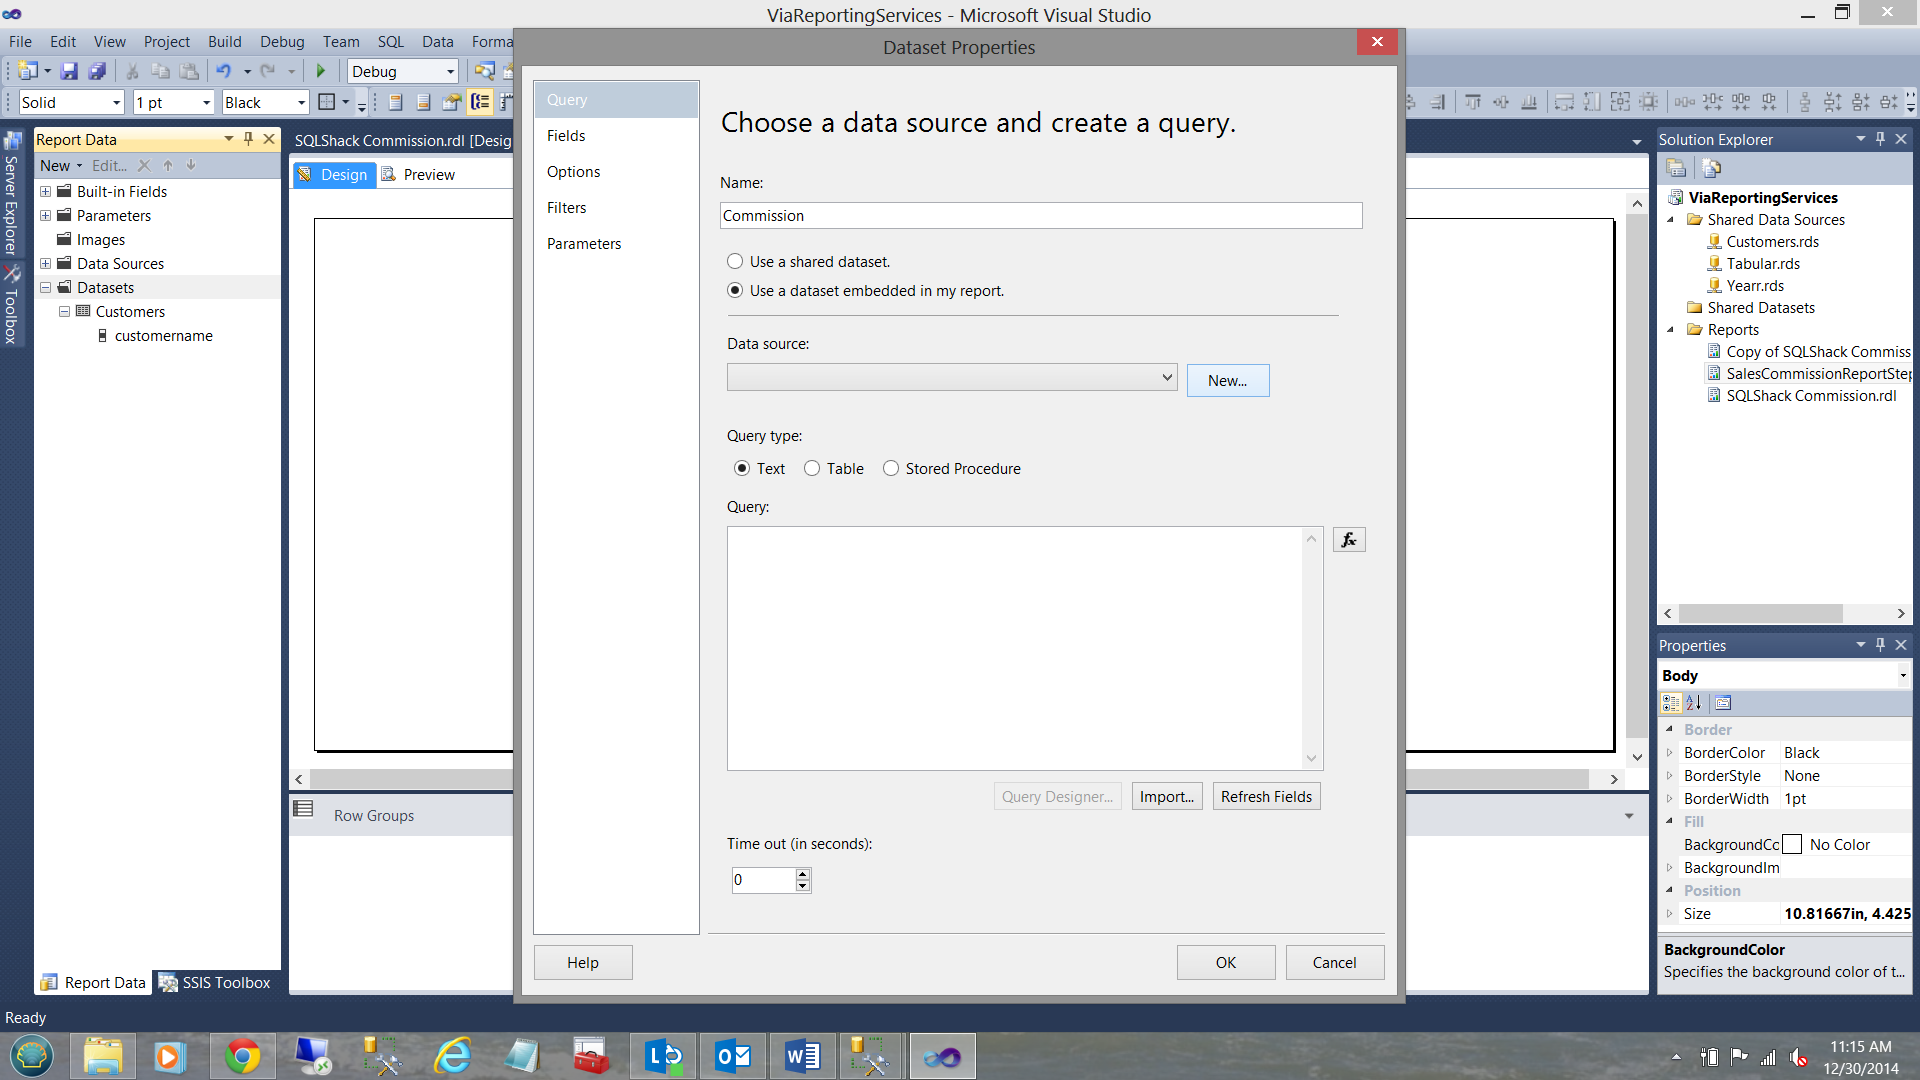Select 'Use a shared dataset' option

point(735,261)
